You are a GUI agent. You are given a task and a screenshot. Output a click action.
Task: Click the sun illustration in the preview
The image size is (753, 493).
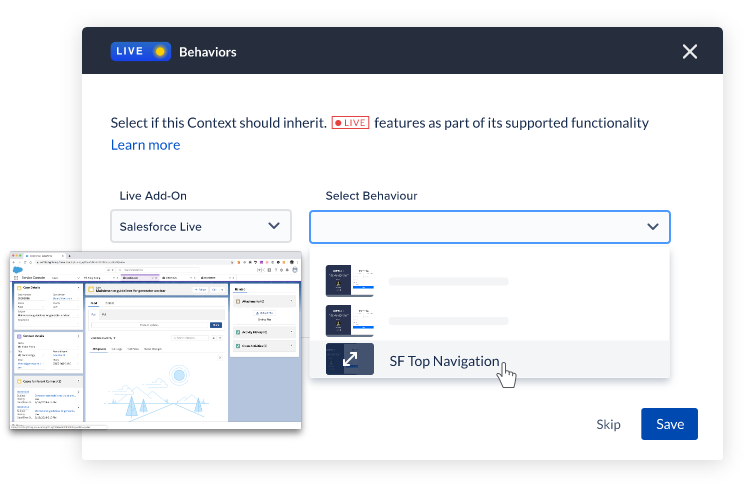point(180,375)
